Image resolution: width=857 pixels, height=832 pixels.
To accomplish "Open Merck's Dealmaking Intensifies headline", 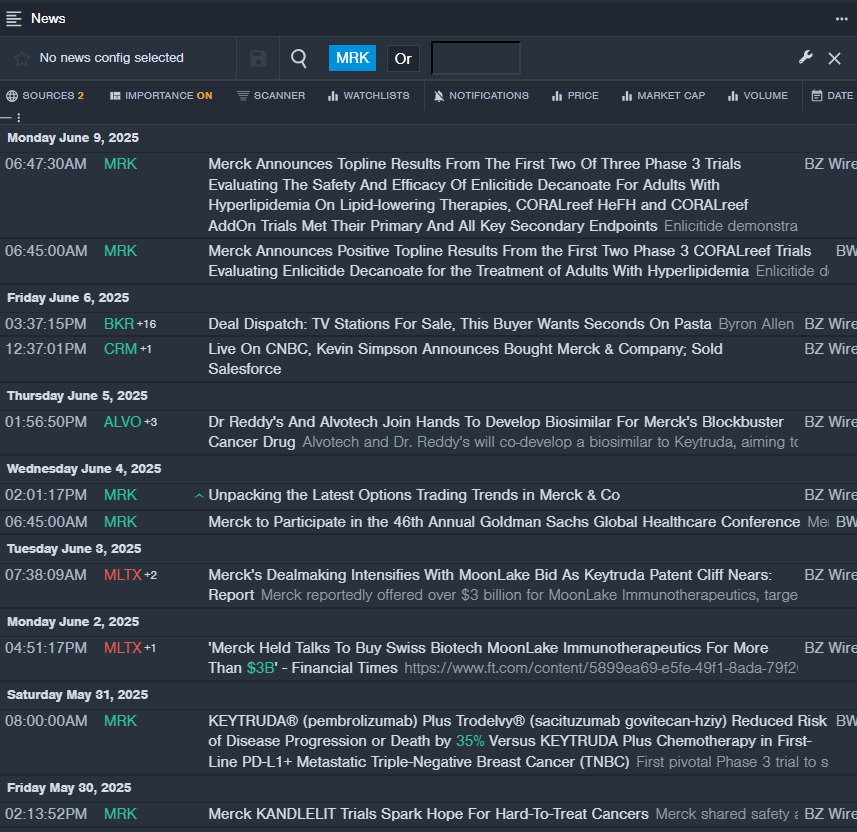I will [x=490, y=585].
